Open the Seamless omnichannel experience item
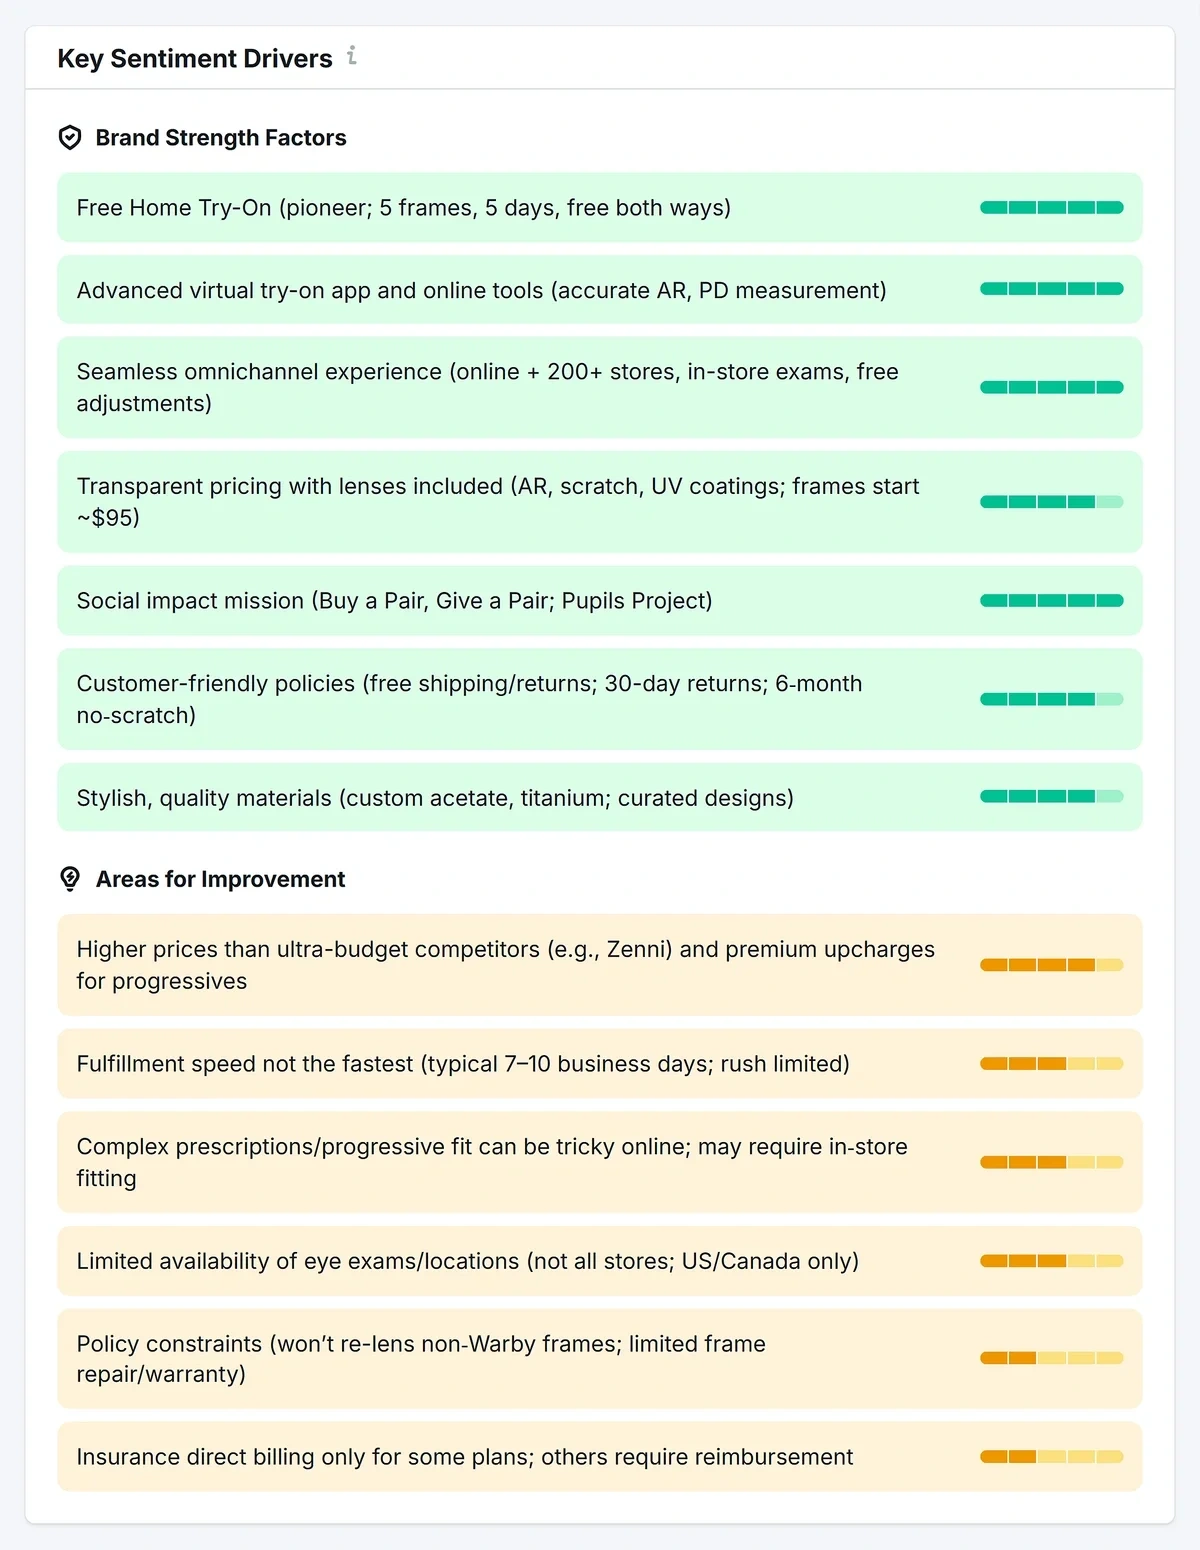The height and width of the screenshot is (1550, 1200). click(487, 387)
